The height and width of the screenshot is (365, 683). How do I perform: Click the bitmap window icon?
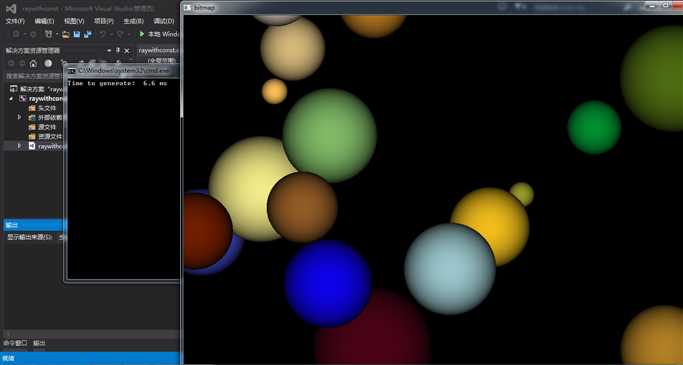(x=188, y=8)
